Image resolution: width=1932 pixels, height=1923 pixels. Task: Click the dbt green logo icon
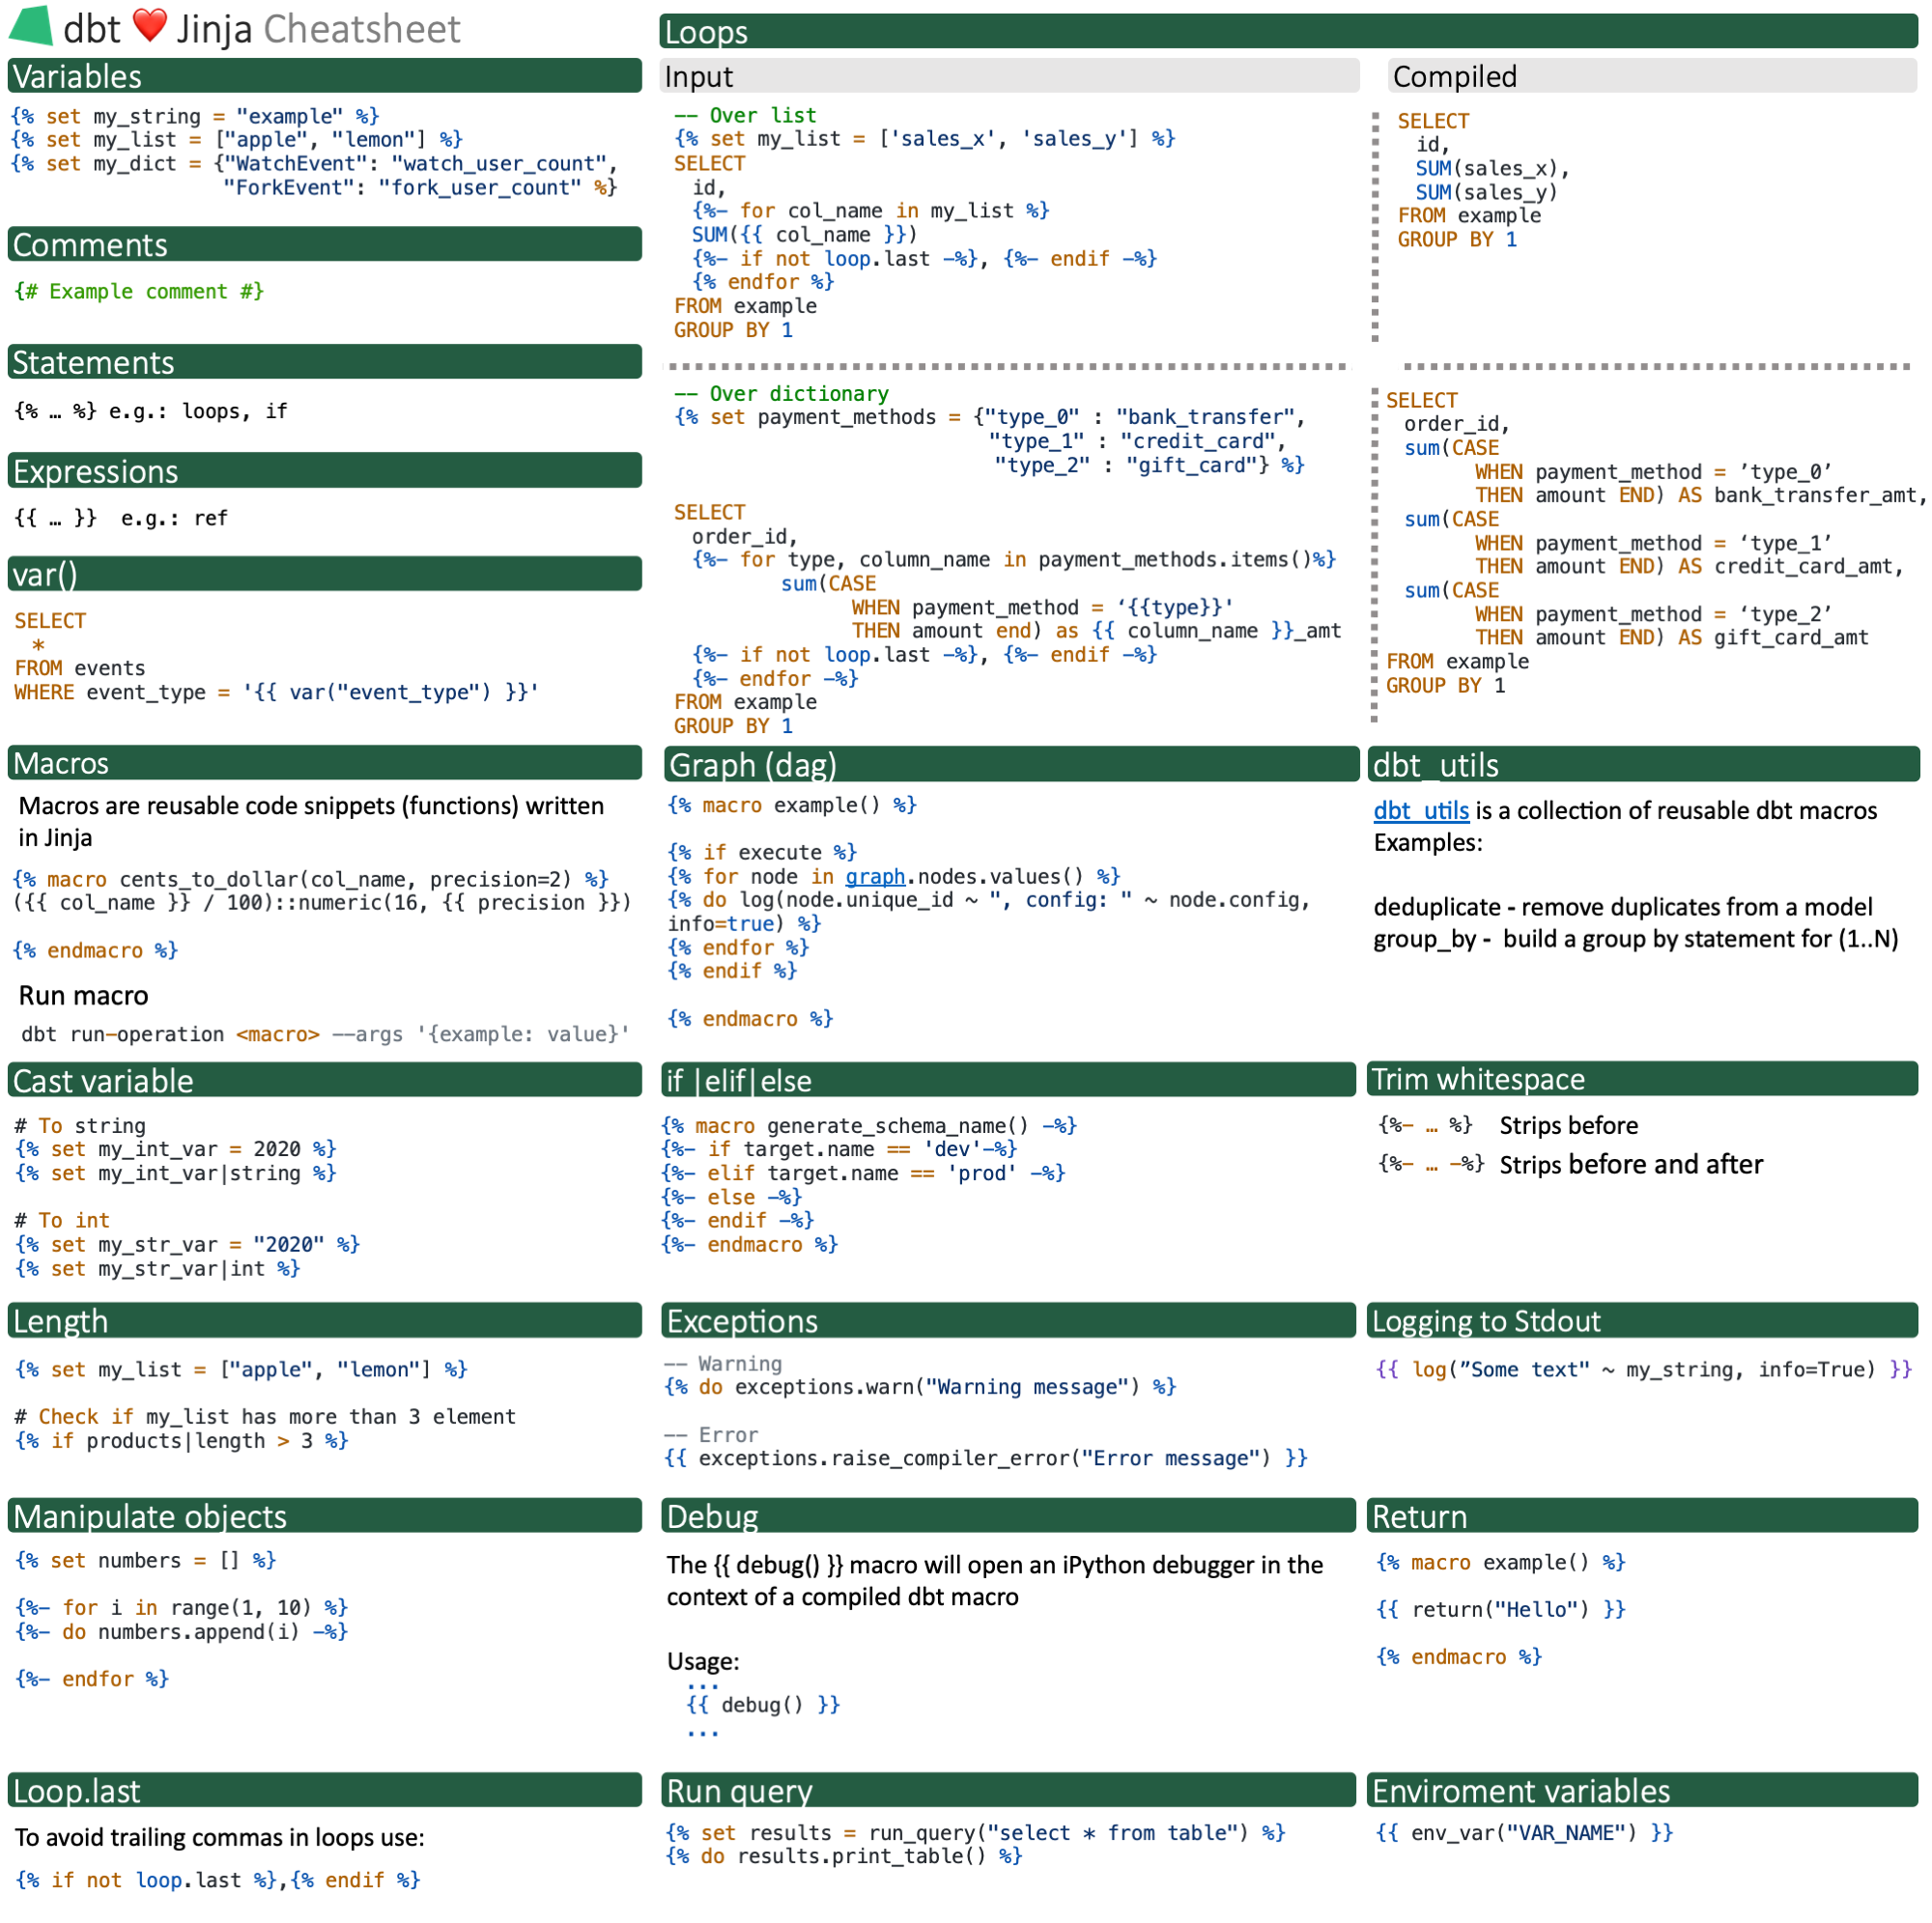coord(32,28)
